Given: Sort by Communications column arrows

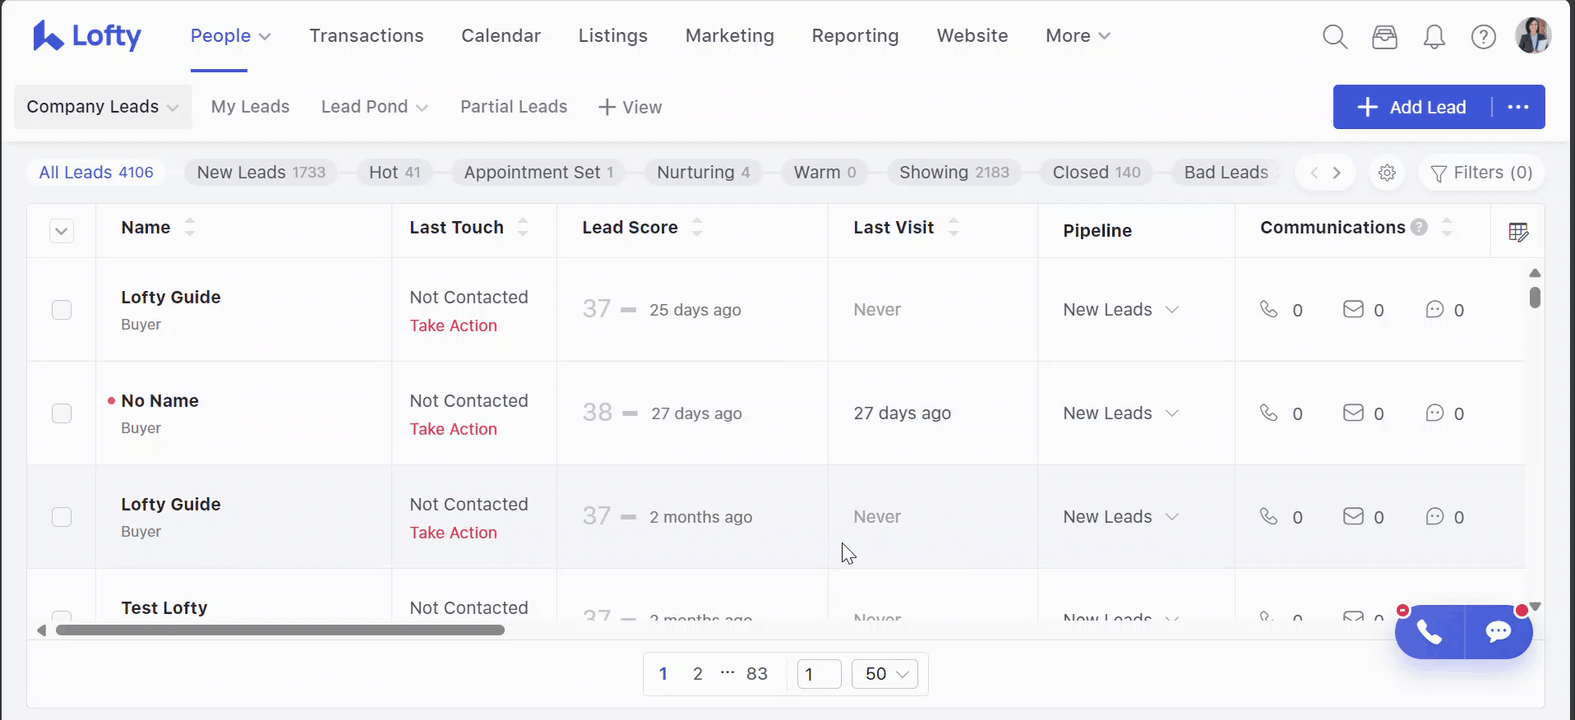Looking at the screenshot, I should pos(1447,227).
